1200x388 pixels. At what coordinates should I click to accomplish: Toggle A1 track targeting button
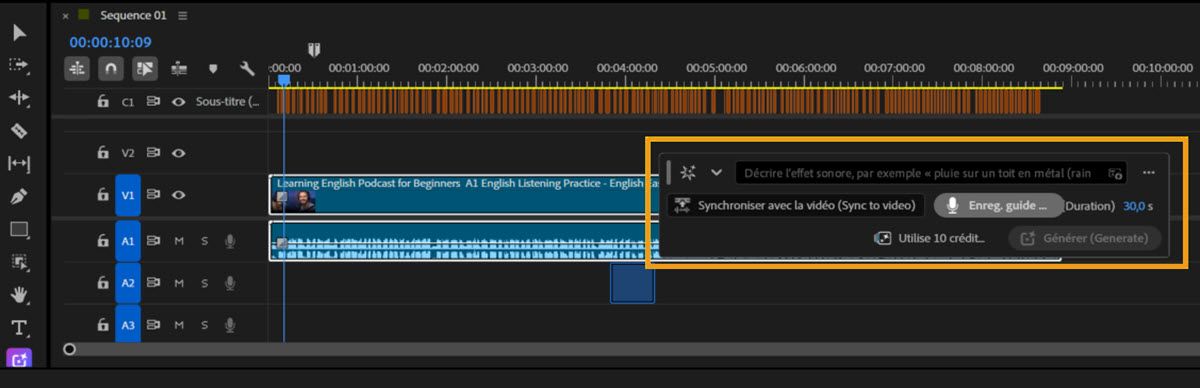point(128,241)
